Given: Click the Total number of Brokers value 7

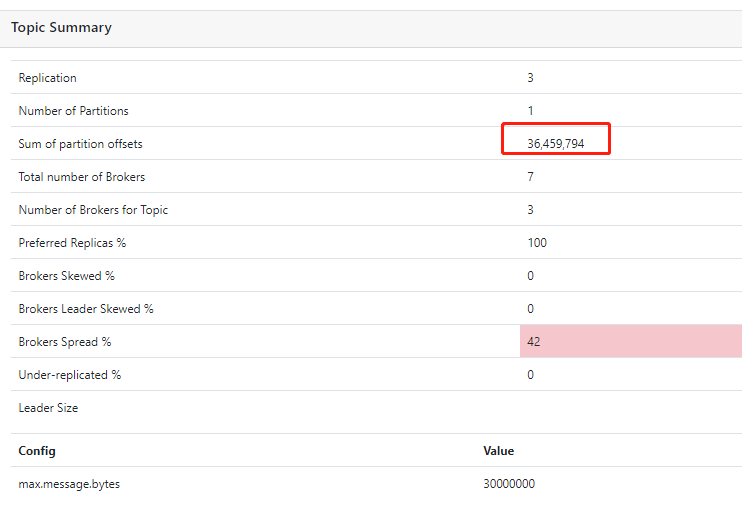Looking at the screenshot, I should 530,177.
